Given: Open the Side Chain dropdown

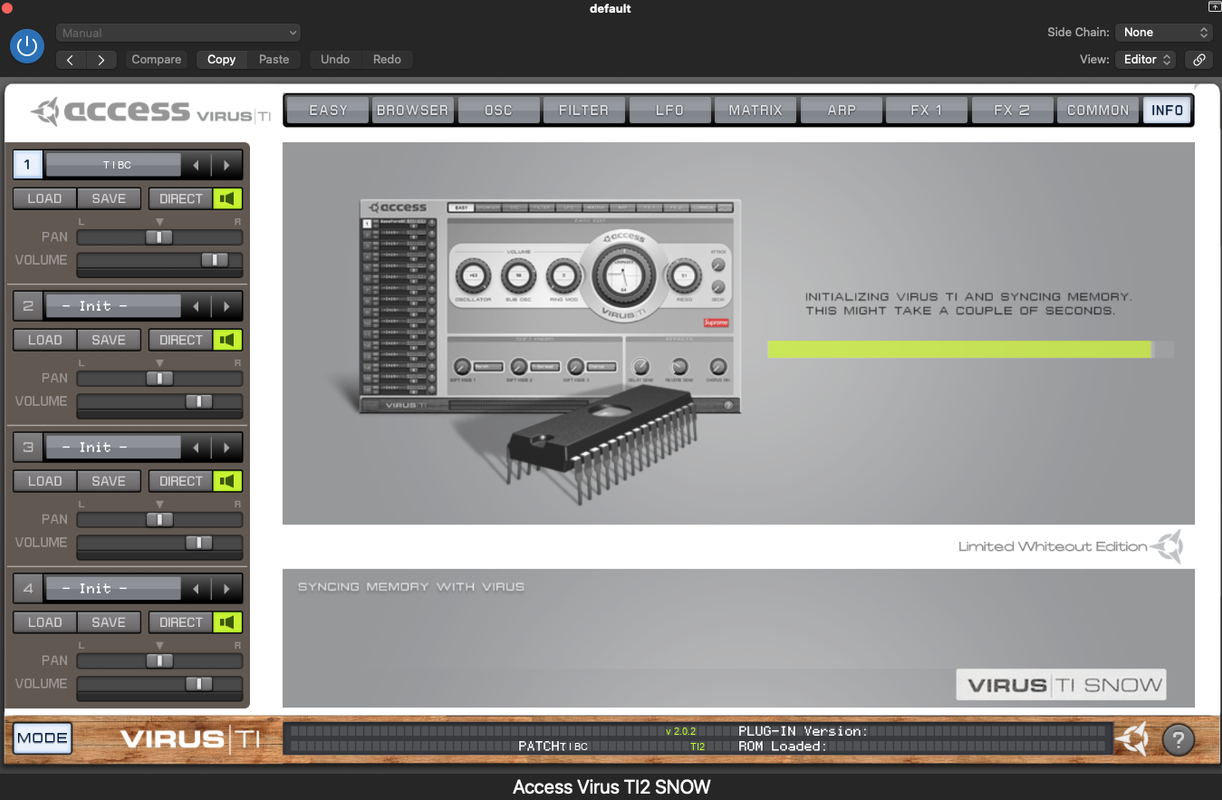Looking at the screenshot, I should [1164, 33].
